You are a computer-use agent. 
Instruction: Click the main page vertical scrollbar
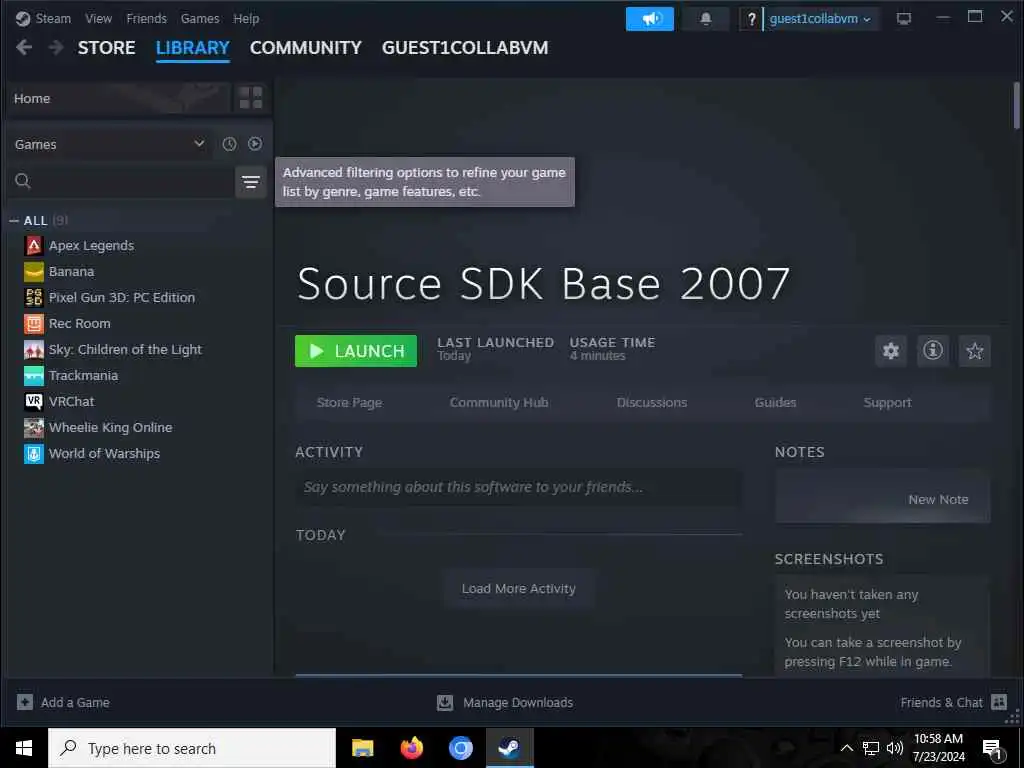[x=1016, y=106]
